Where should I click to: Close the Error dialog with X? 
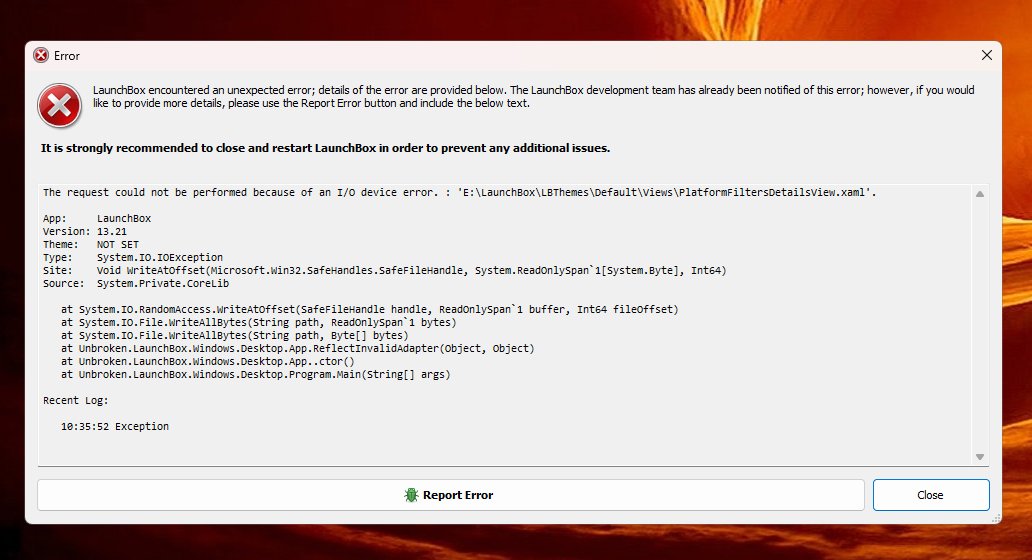[x=987, y=55]
